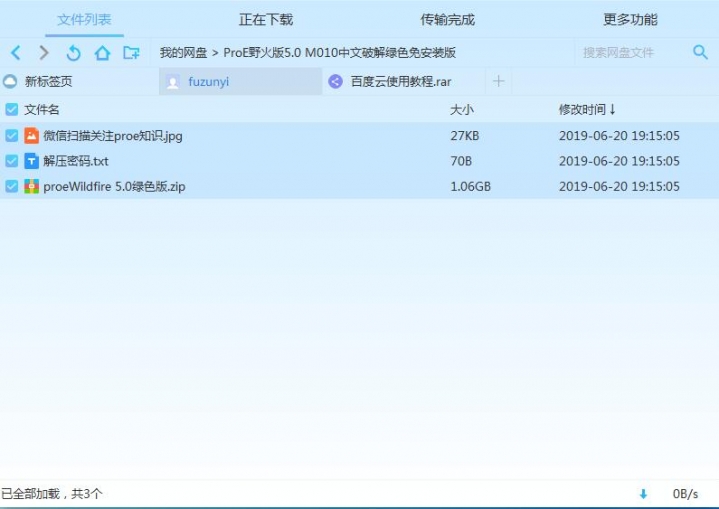Click the forward navigation arrow
Screen dimensions: 719x509
pyautogui.click(x=44, y=53)
